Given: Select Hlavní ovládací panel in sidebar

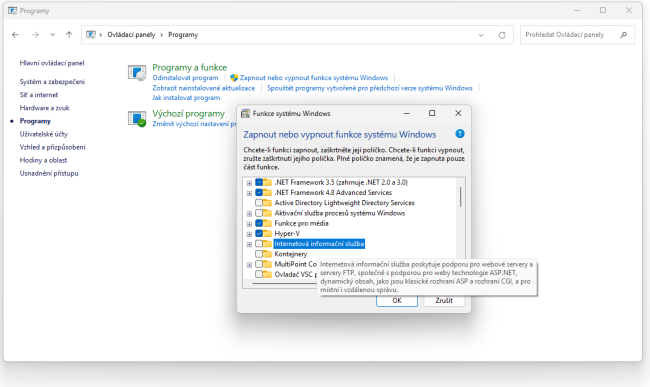Looking at the screenshot, I should coord(52,63).
